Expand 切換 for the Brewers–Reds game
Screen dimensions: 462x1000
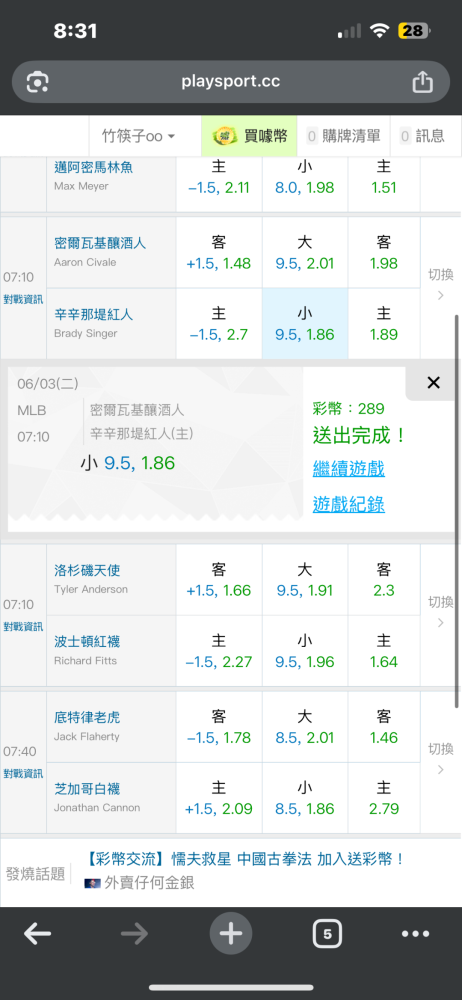coord(441,284)
